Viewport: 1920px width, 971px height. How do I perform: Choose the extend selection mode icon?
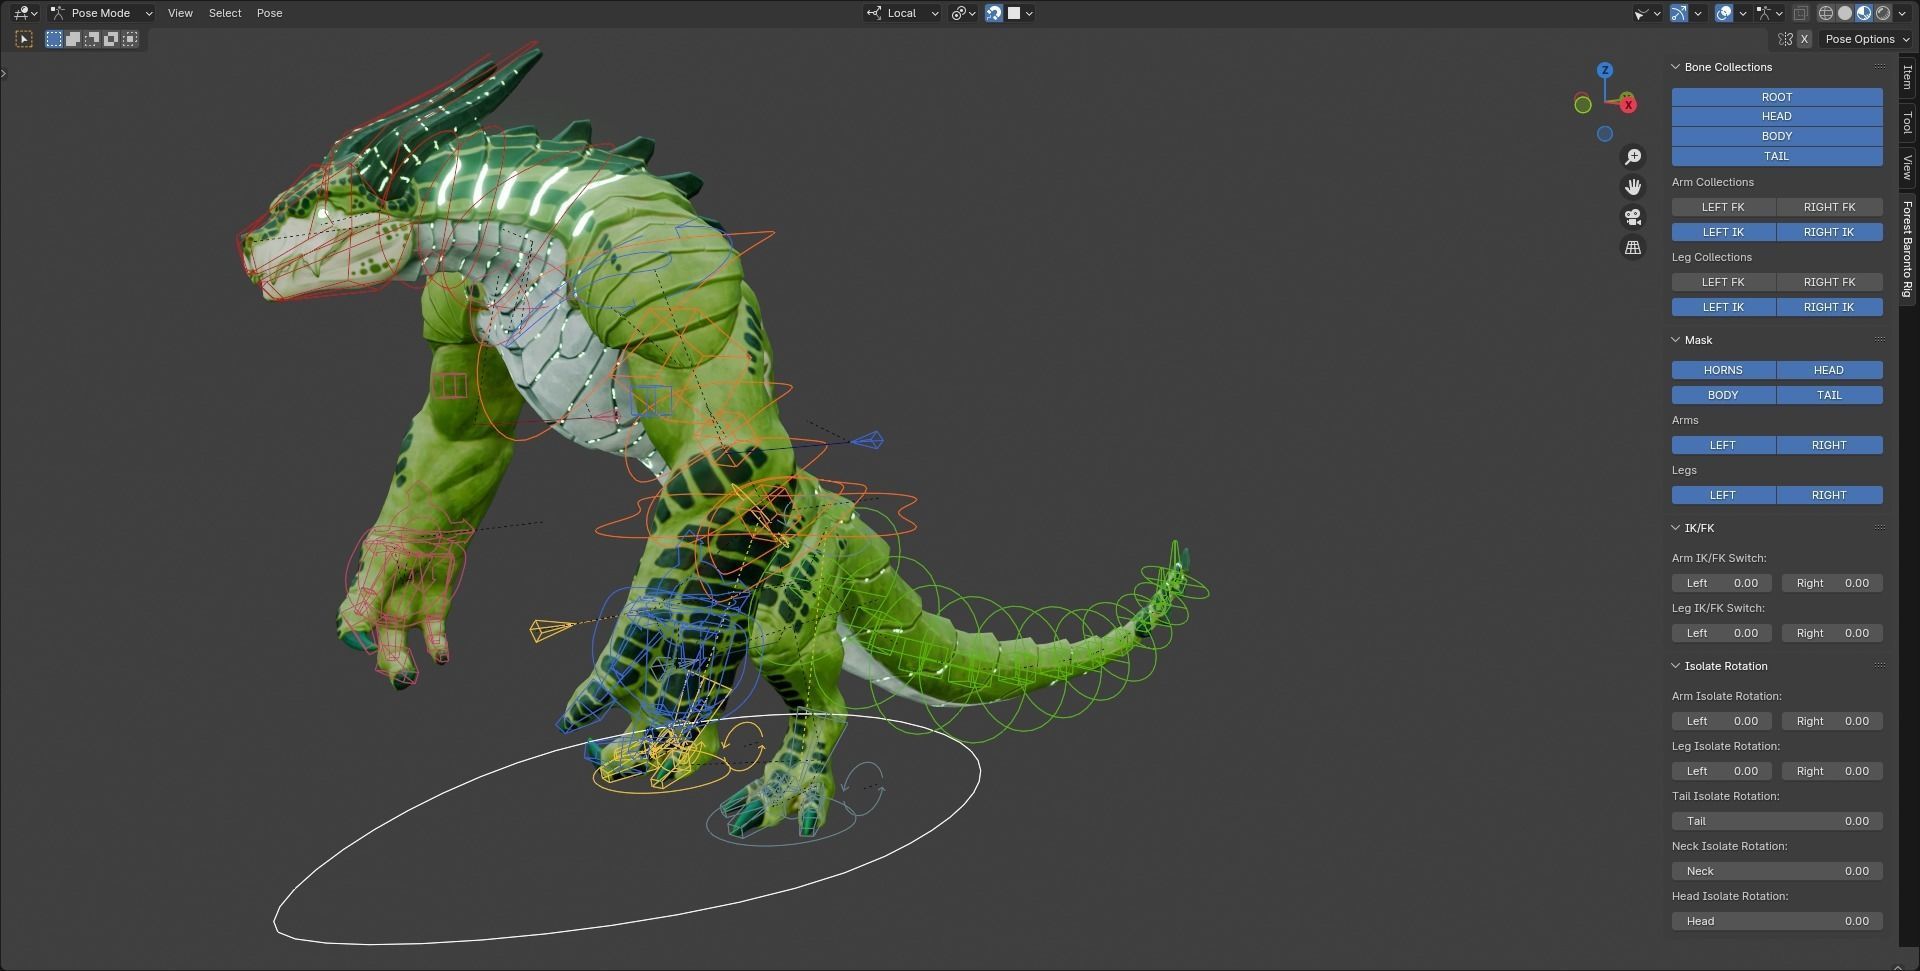click(73, 39)
